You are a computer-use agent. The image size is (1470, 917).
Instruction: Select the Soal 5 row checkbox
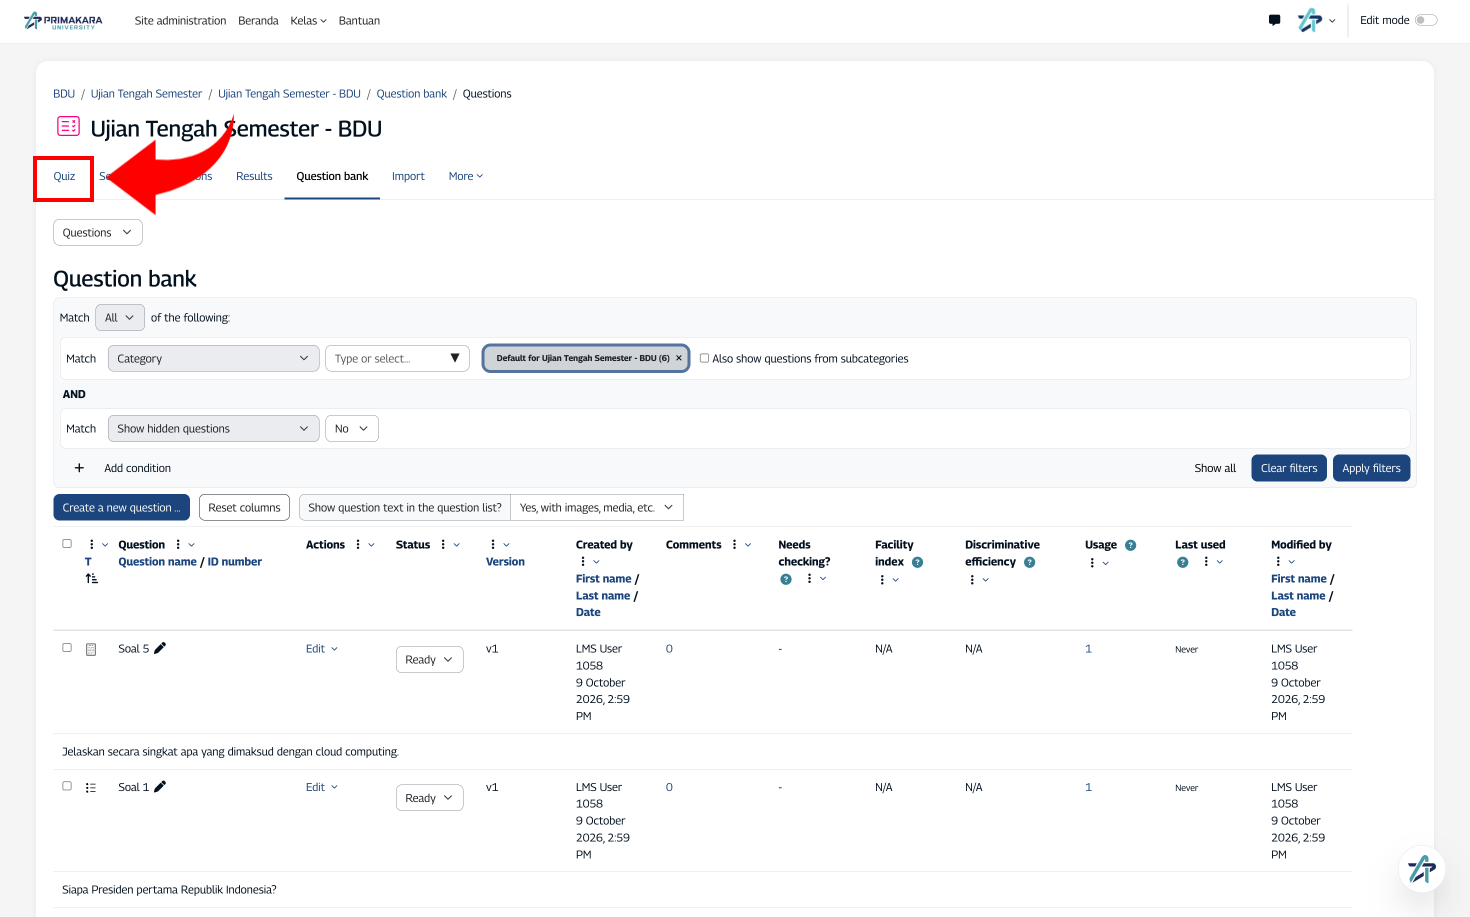[67, 648]
